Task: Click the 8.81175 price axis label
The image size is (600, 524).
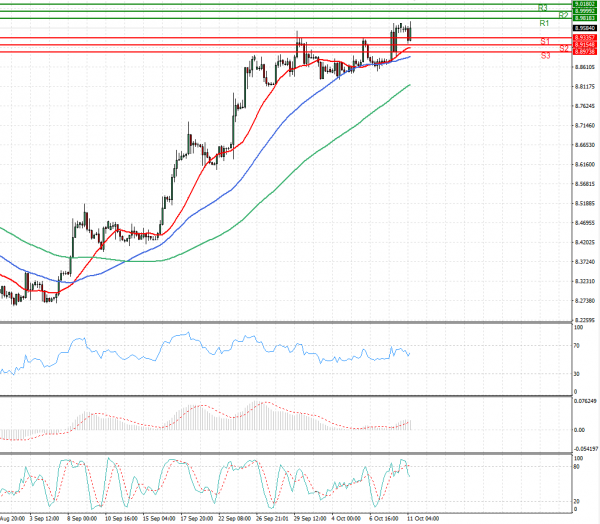Action: (585, 87)
